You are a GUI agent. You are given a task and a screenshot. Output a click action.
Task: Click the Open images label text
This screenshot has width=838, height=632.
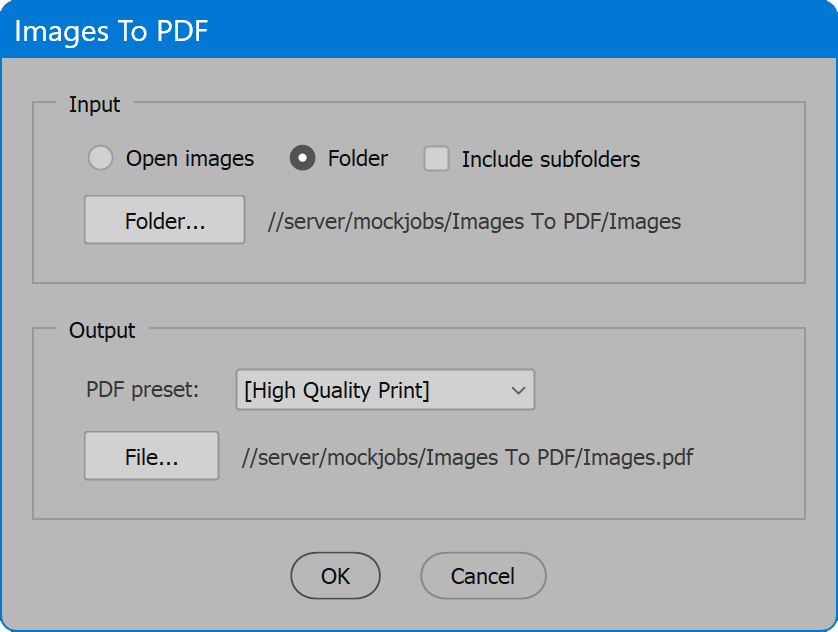pos(190,159)
